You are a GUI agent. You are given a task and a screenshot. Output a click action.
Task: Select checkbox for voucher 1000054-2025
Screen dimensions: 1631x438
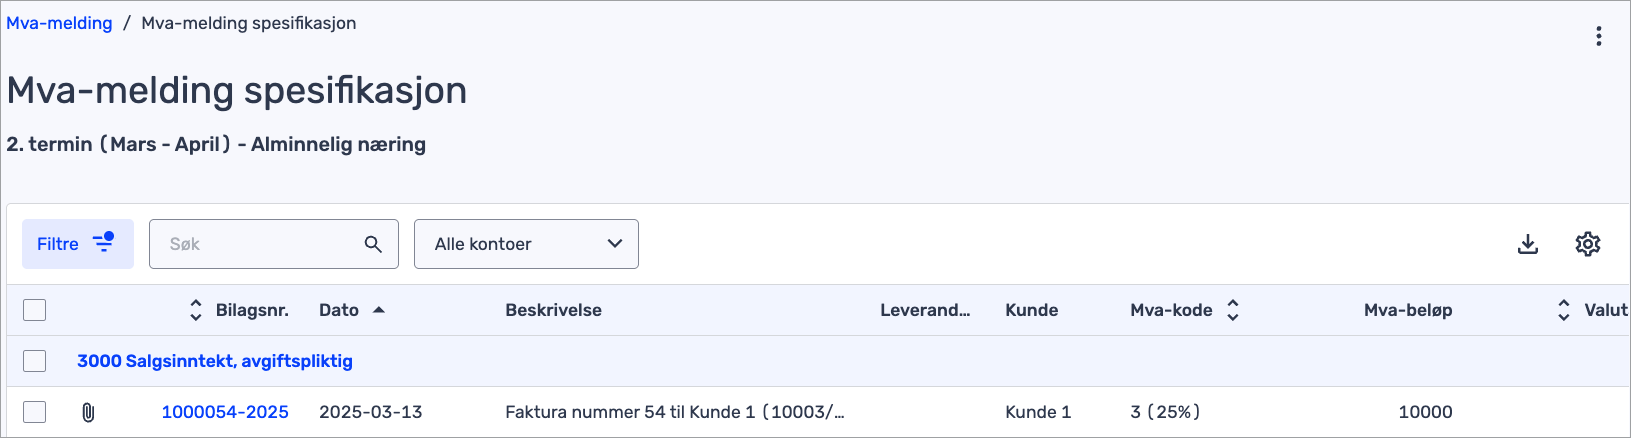[35, 412]
